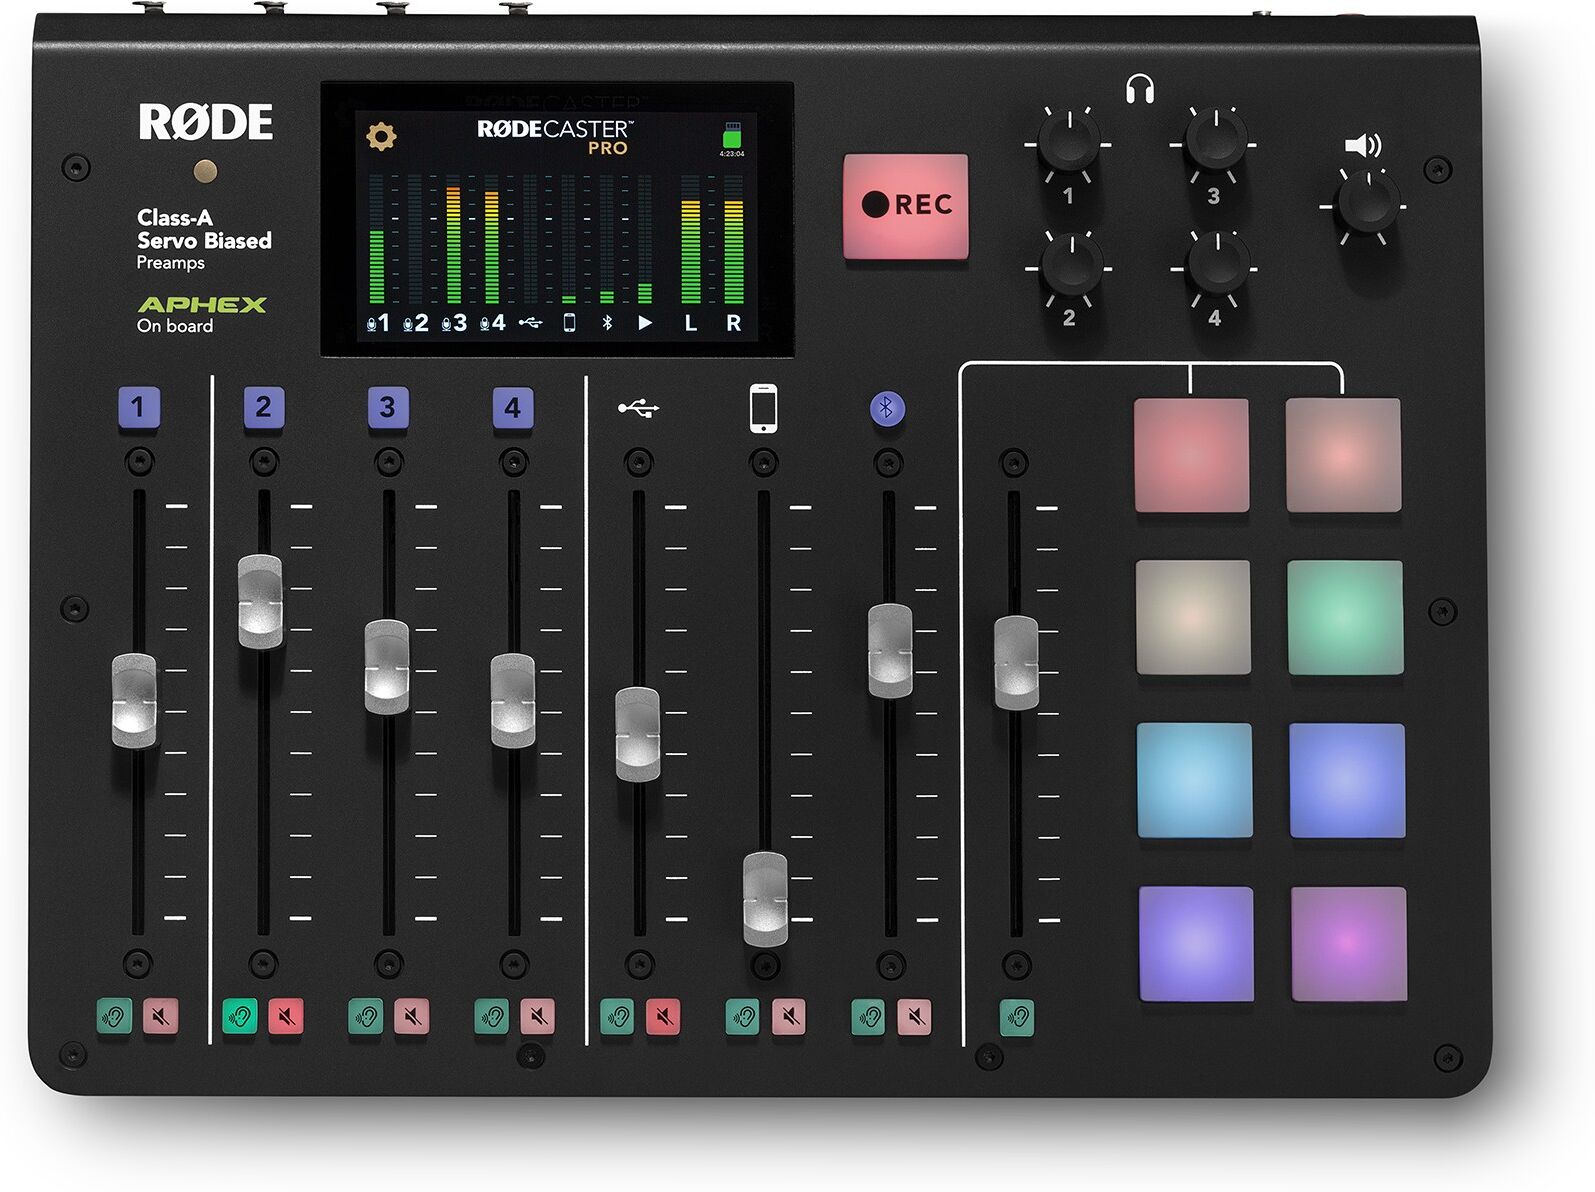This screenshot has height=1192, width=1595.
Task: Start recording with the REC button
Action: coord(905,206)
